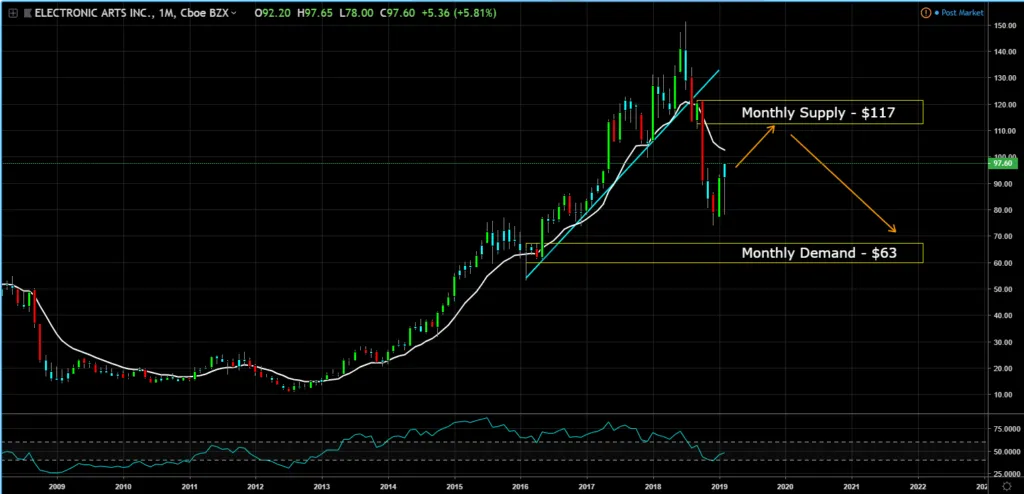The height and width of the screenshot is (494, 1024).
Task: Click the 2019 time axis label
Action: pos(719,487)
